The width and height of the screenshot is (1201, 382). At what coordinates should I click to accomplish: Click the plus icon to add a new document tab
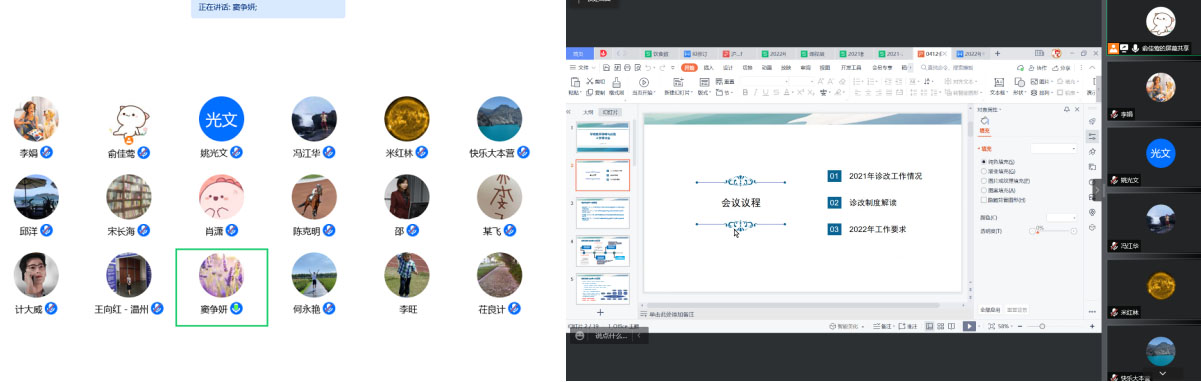997,54
